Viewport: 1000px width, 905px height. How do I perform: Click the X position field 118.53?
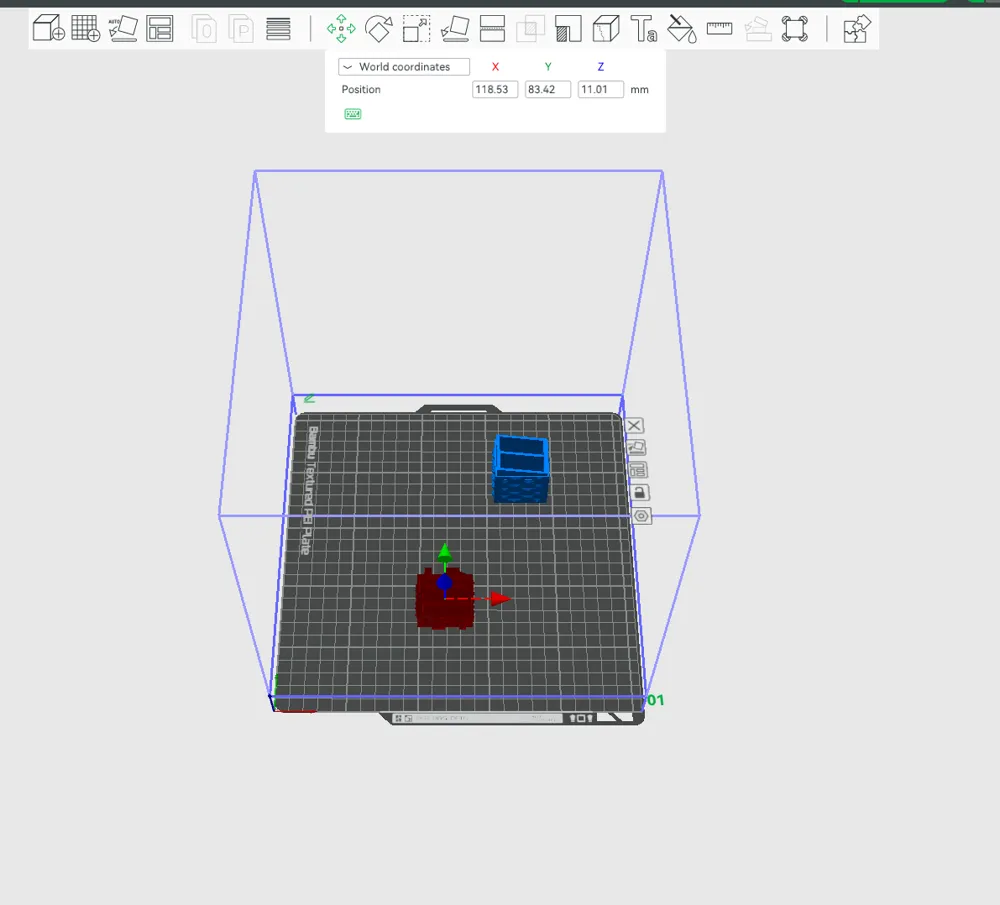pyautogui.click(x=495, y=89)
